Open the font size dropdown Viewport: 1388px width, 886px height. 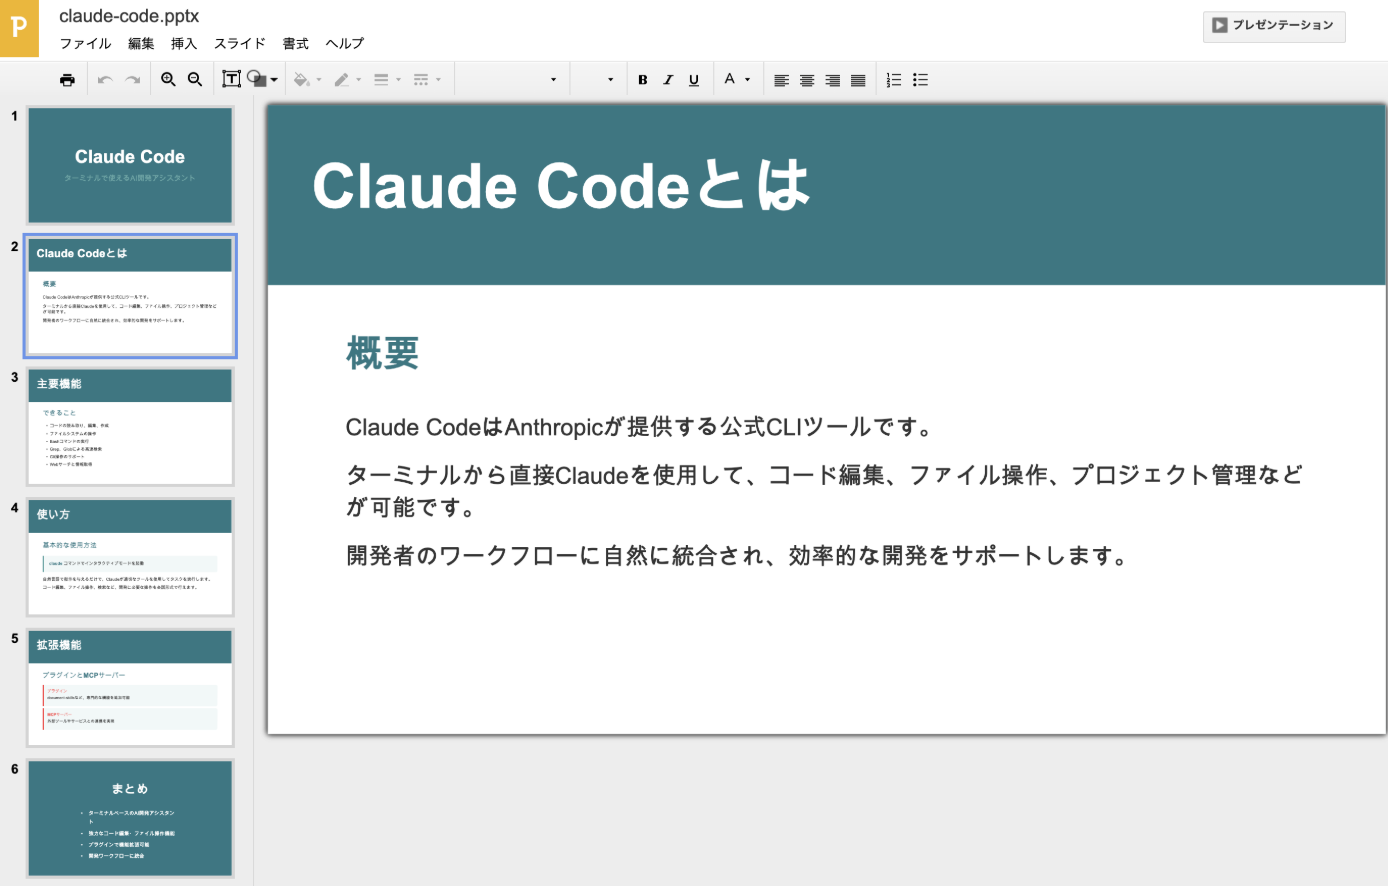(597, 80)
